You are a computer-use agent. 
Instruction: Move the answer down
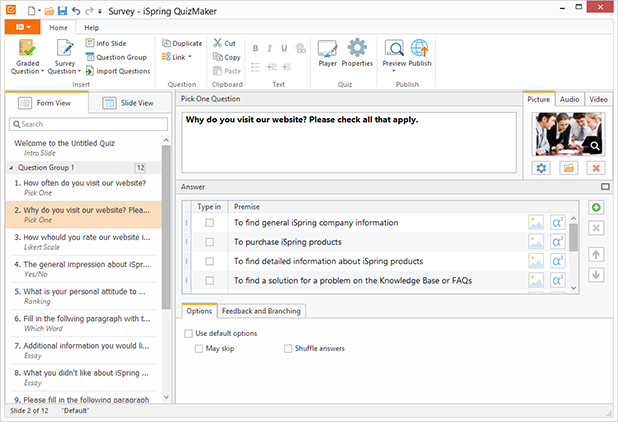coord(596,275)
